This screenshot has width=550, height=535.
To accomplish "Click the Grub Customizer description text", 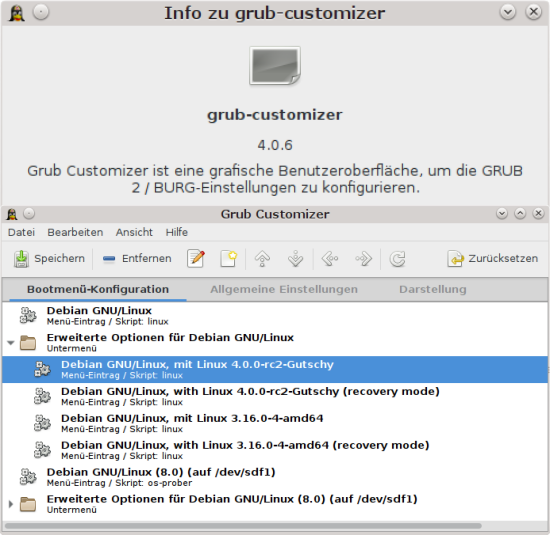I will [x=275, y=179].
